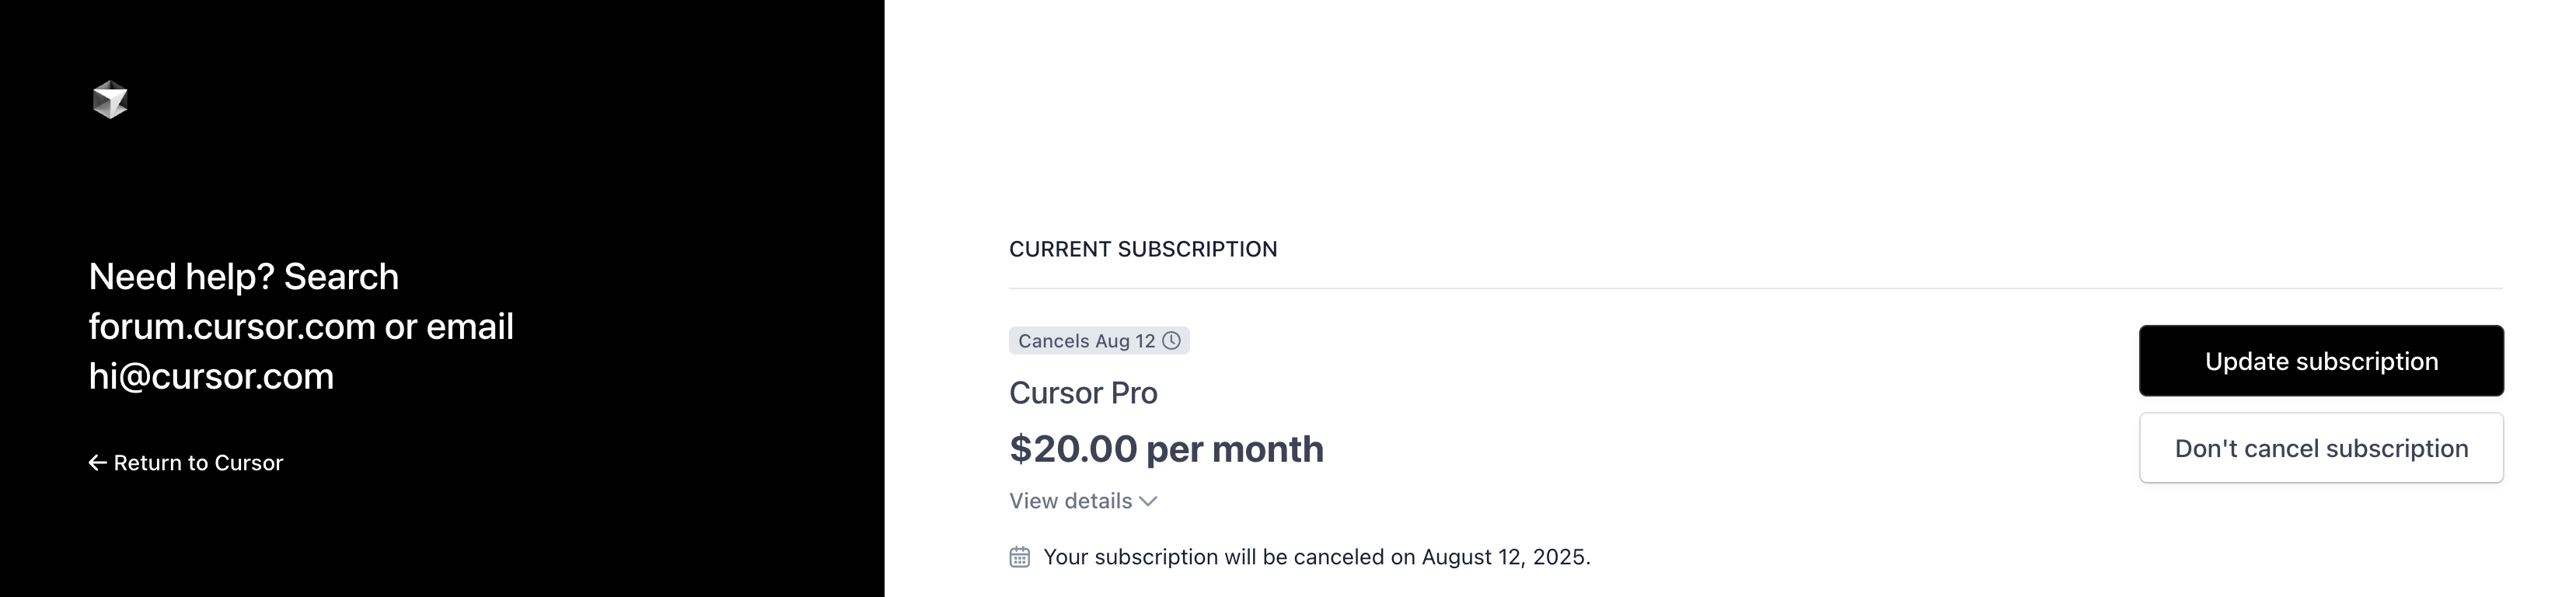2576x597 pixels.
Task: Click the Cancels Aug 12 badge
Action: [1099, 341]
